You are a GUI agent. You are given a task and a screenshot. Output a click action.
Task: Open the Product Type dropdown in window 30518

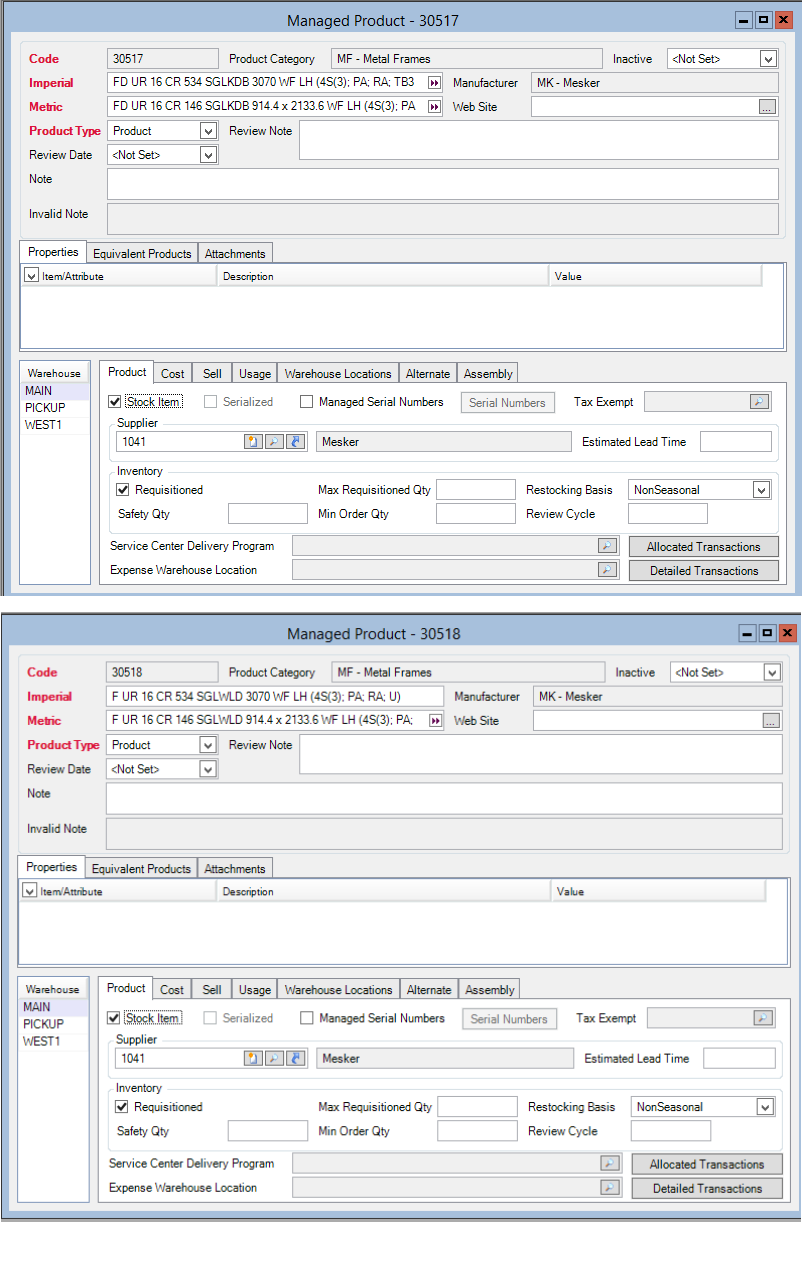point(208,745)
